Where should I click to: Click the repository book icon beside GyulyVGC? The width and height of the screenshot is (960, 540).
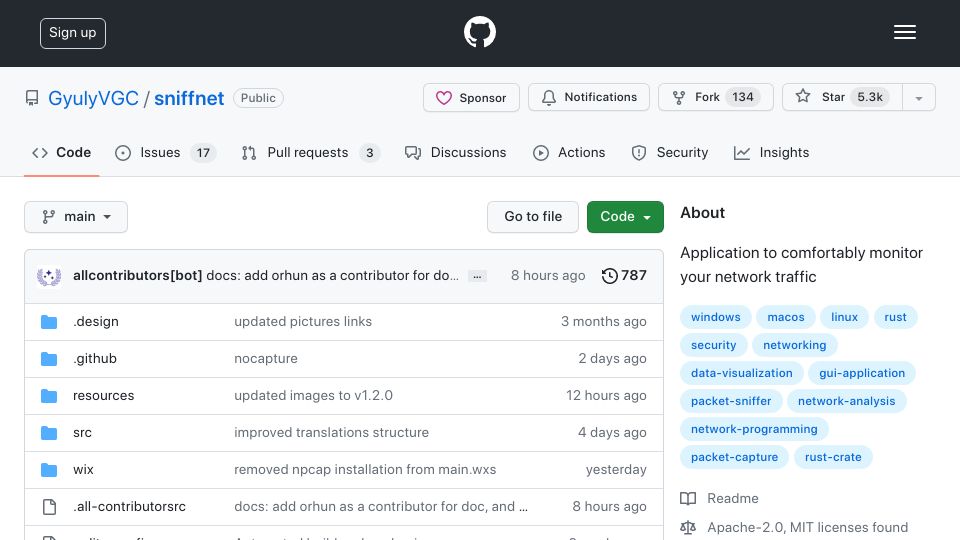(x=32, y=98)
